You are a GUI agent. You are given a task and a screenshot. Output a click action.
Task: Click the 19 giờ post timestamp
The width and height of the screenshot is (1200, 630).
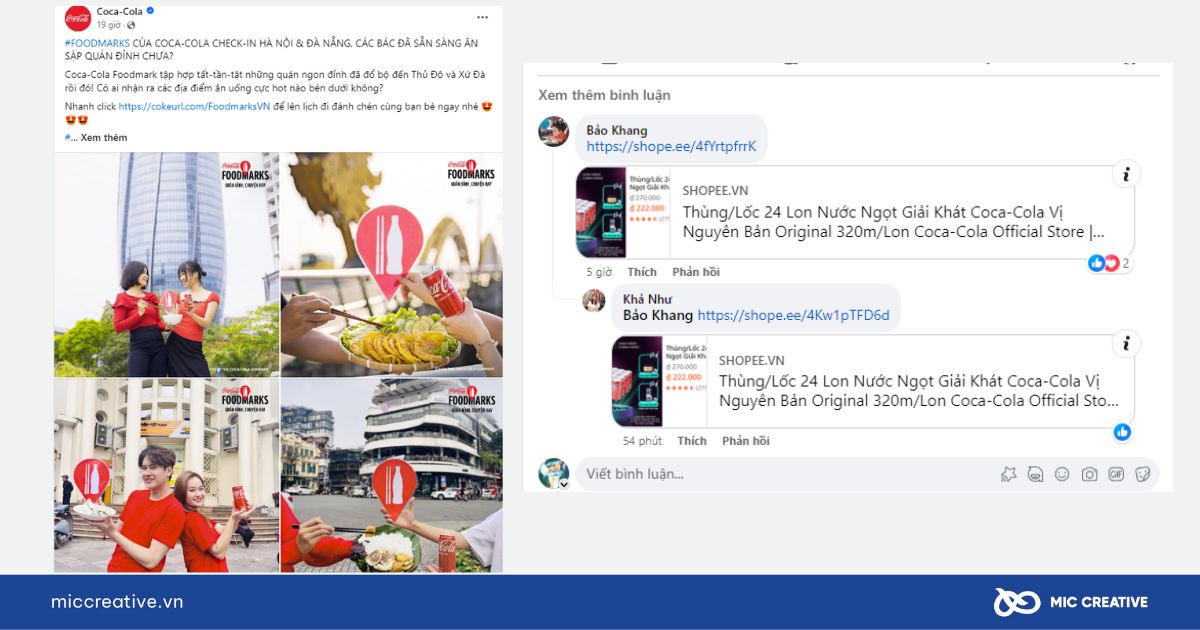(108, 25)
